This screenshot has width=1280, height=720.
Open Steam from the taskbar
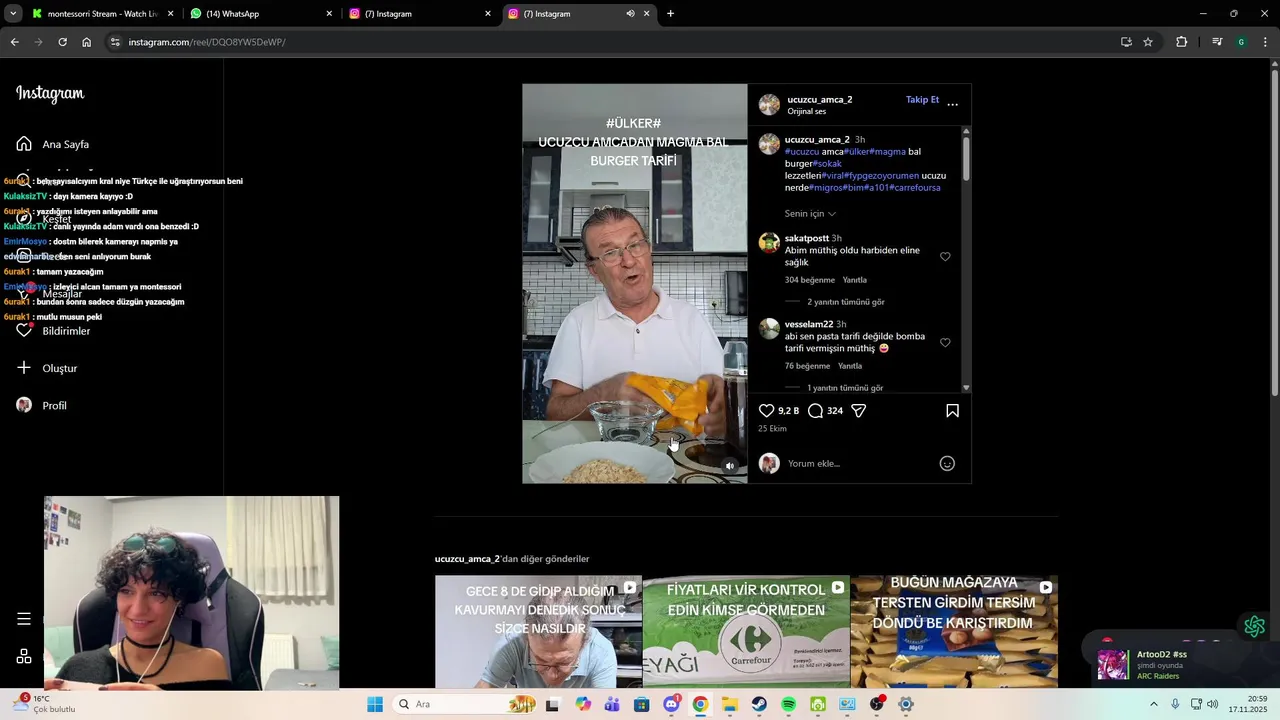point(759,704)
